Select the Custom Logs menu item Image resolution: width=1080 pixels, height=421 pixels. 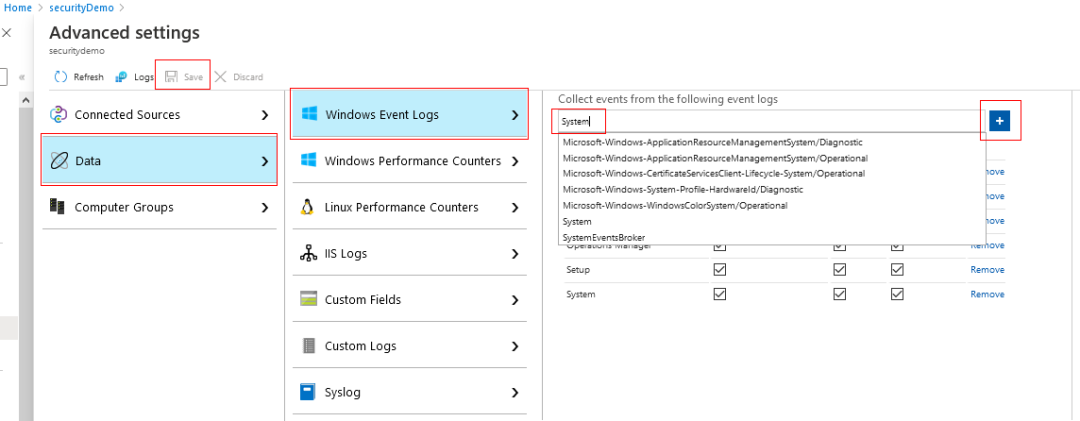click(x=410, y=346)
